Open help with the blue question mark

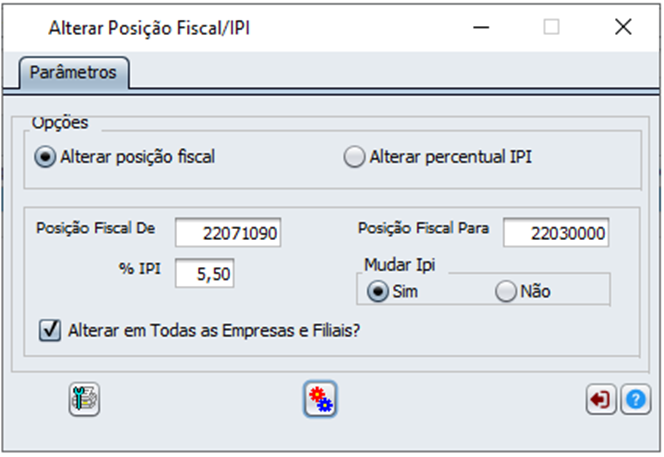click(x=636, y=399)
